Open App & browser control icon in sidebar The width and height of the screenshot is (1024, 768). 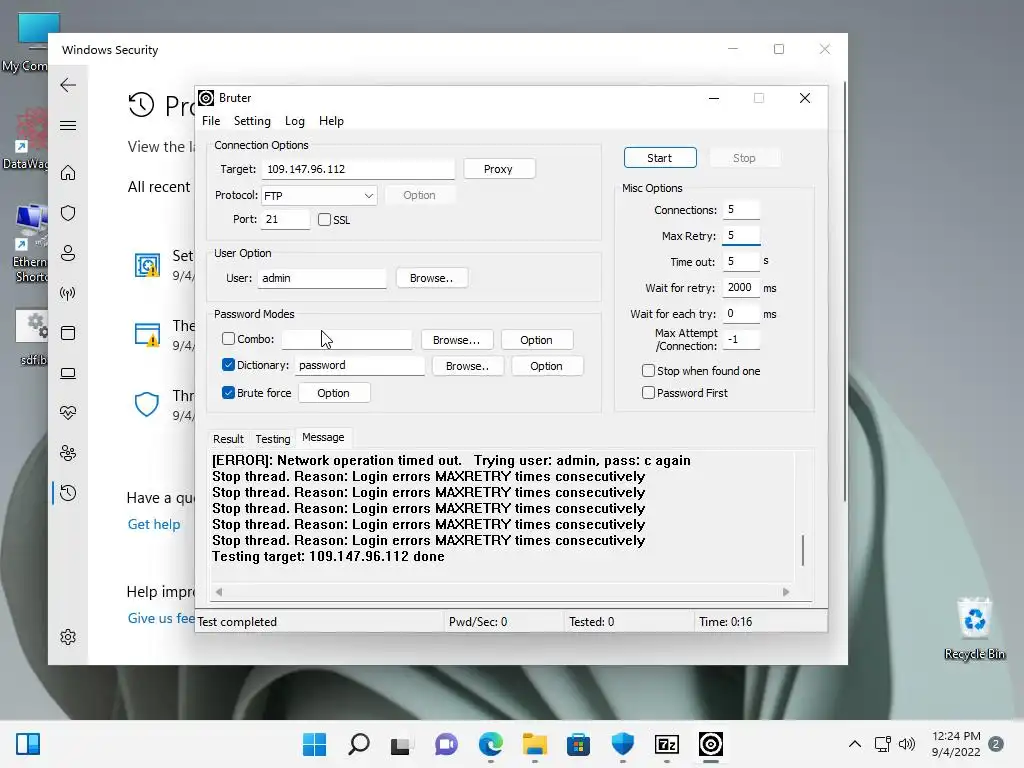click(x=68, y=333)
